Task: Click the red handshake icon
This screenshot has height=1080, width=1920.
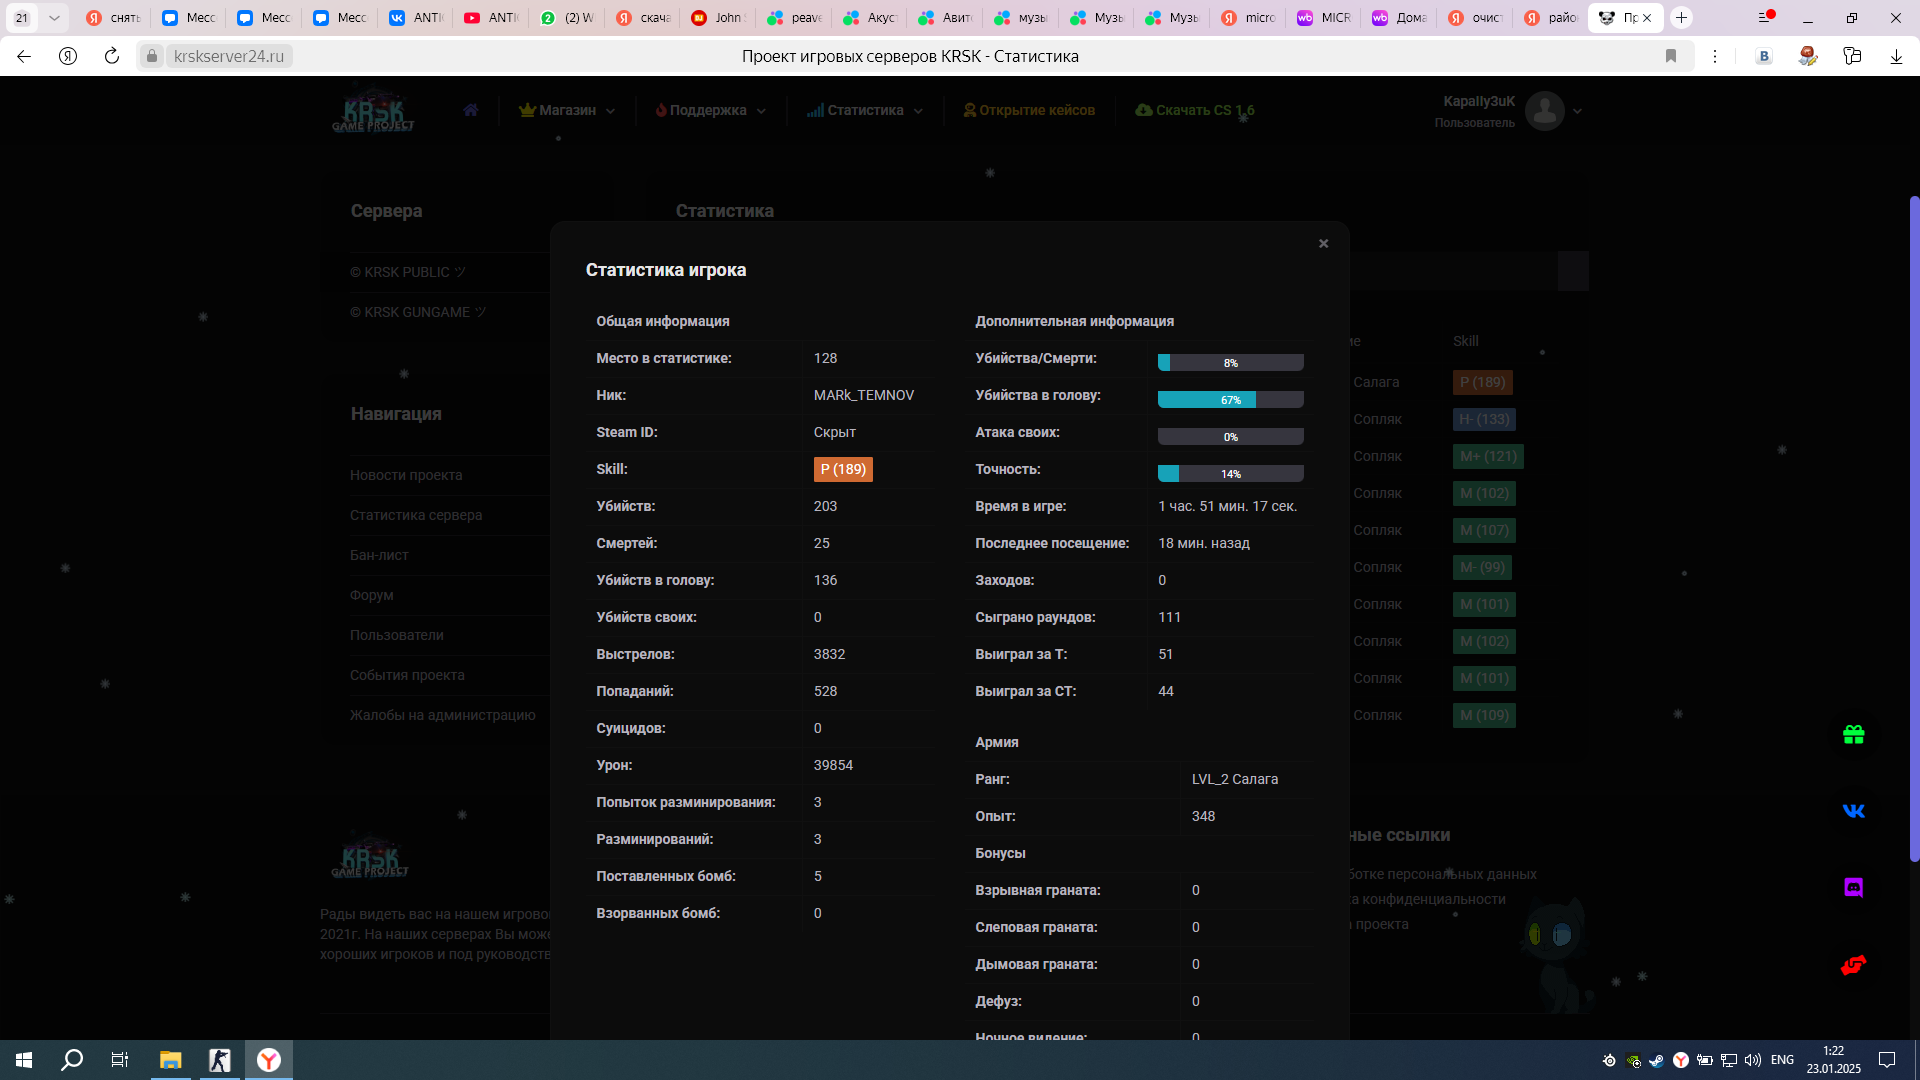Action: [1853, 965]
